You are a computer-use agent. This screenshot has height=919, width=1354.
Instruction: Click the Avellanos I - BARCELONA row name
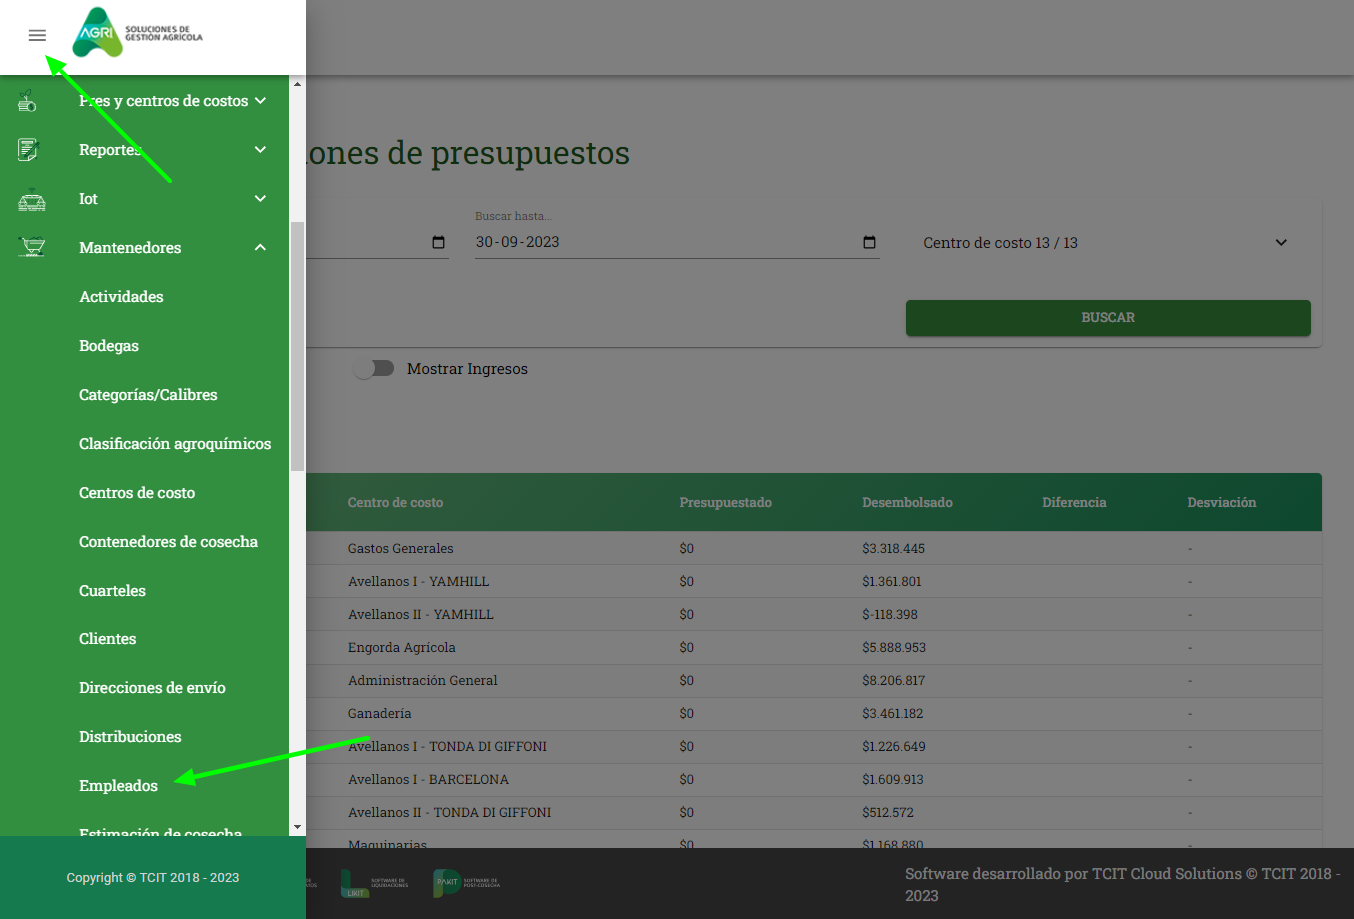coord(428,780)
